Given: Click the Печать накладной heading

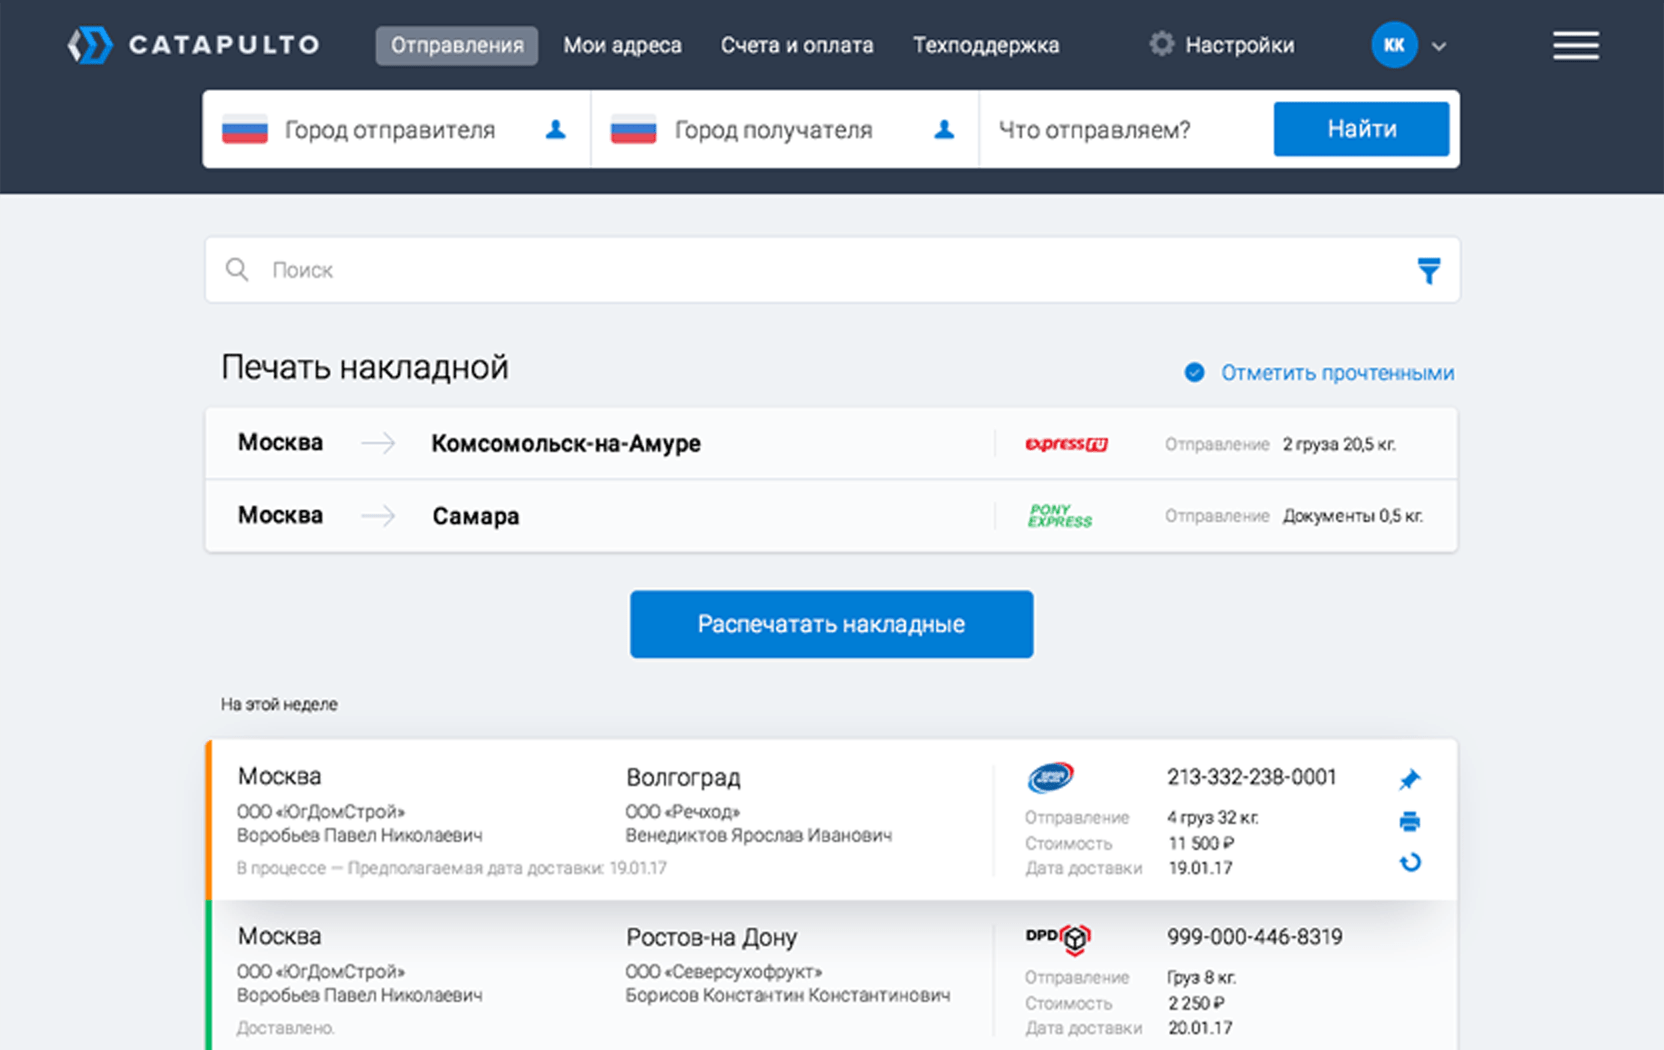Looking at the screenshot, I should click(x=364, y=367).
